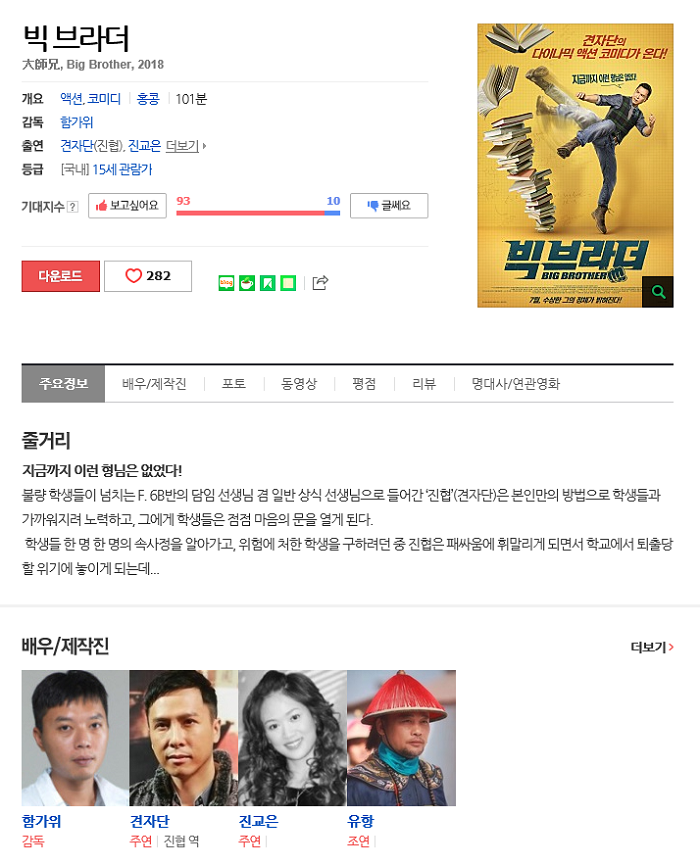Share via the Naver Cafe cup icon

pyautogui.click(x=247, y=283)
